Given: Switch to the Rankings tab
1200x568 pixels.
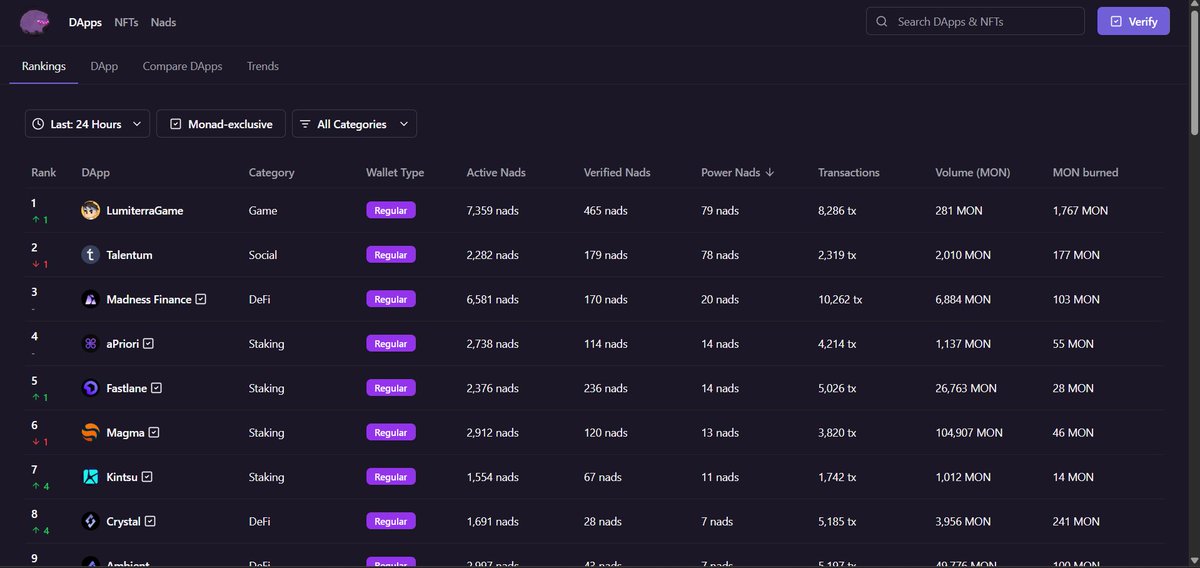Looking at the screenshot, I should point(44,66).
